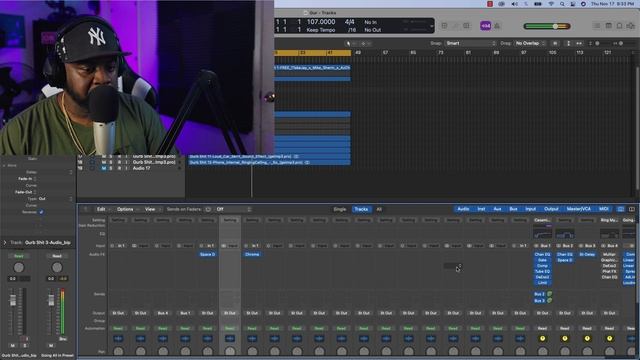640x360 pixels.
Task: Mute the left inspector channel strip
Action: pos(13,345)
